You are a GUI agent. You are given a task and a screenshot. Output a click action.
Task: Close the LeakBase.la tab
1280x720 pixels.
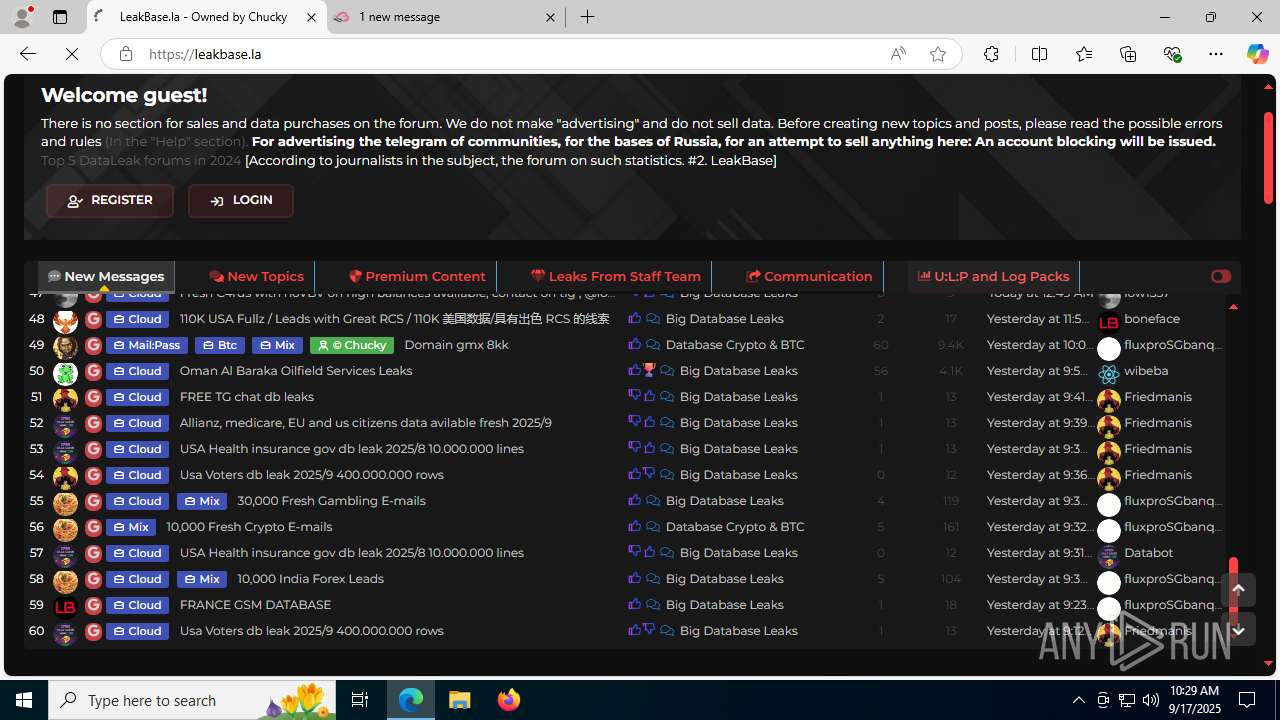tap(311, 17)
